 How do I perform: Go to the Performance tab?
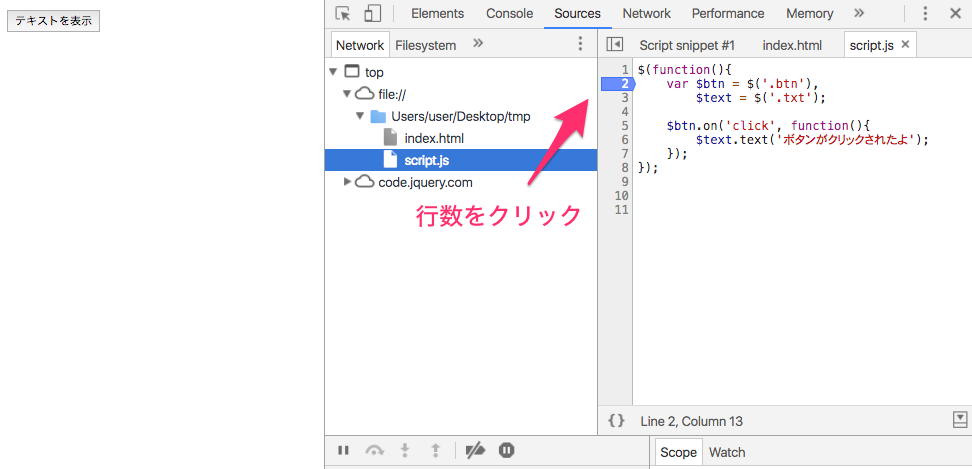click(728, 14)
